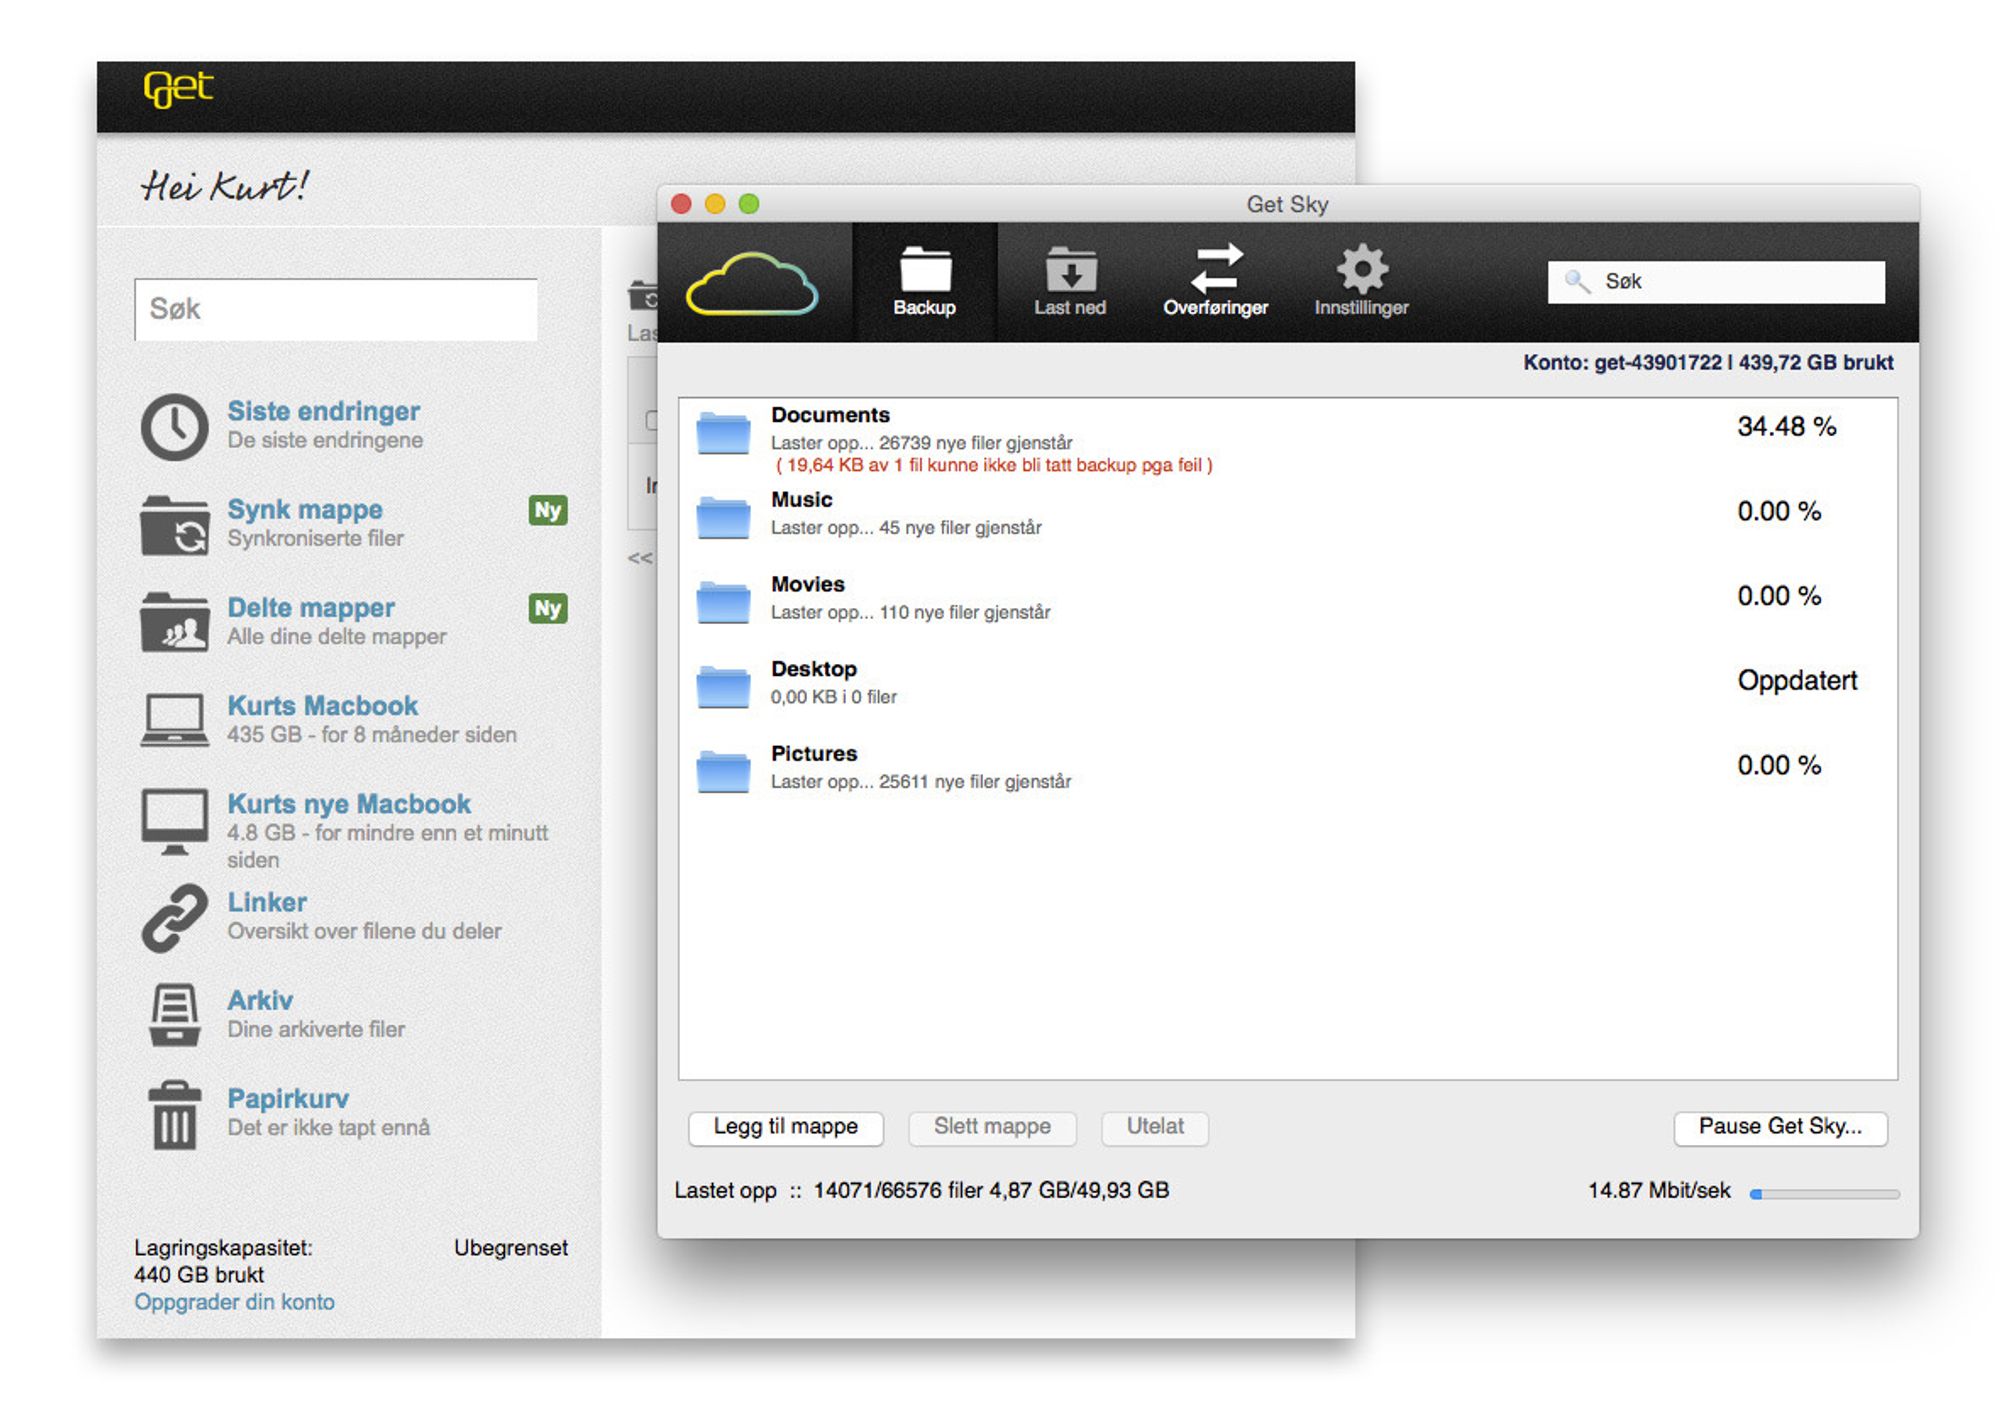The image size is (2000, 1402).
Task: Maximize Get Sky window with green button
Action: pos(749,204)
